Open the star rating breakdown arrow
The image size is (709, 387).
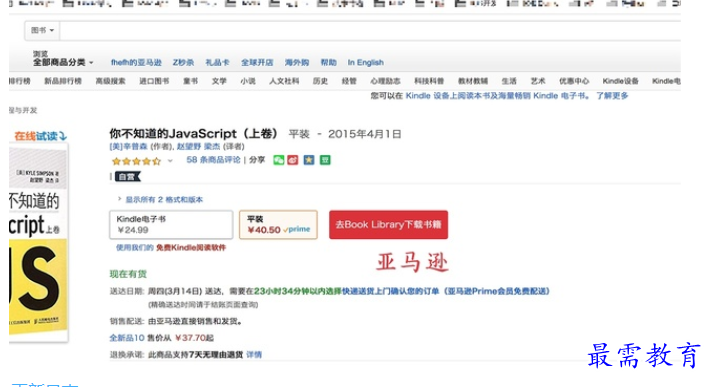tap(170, 160)
